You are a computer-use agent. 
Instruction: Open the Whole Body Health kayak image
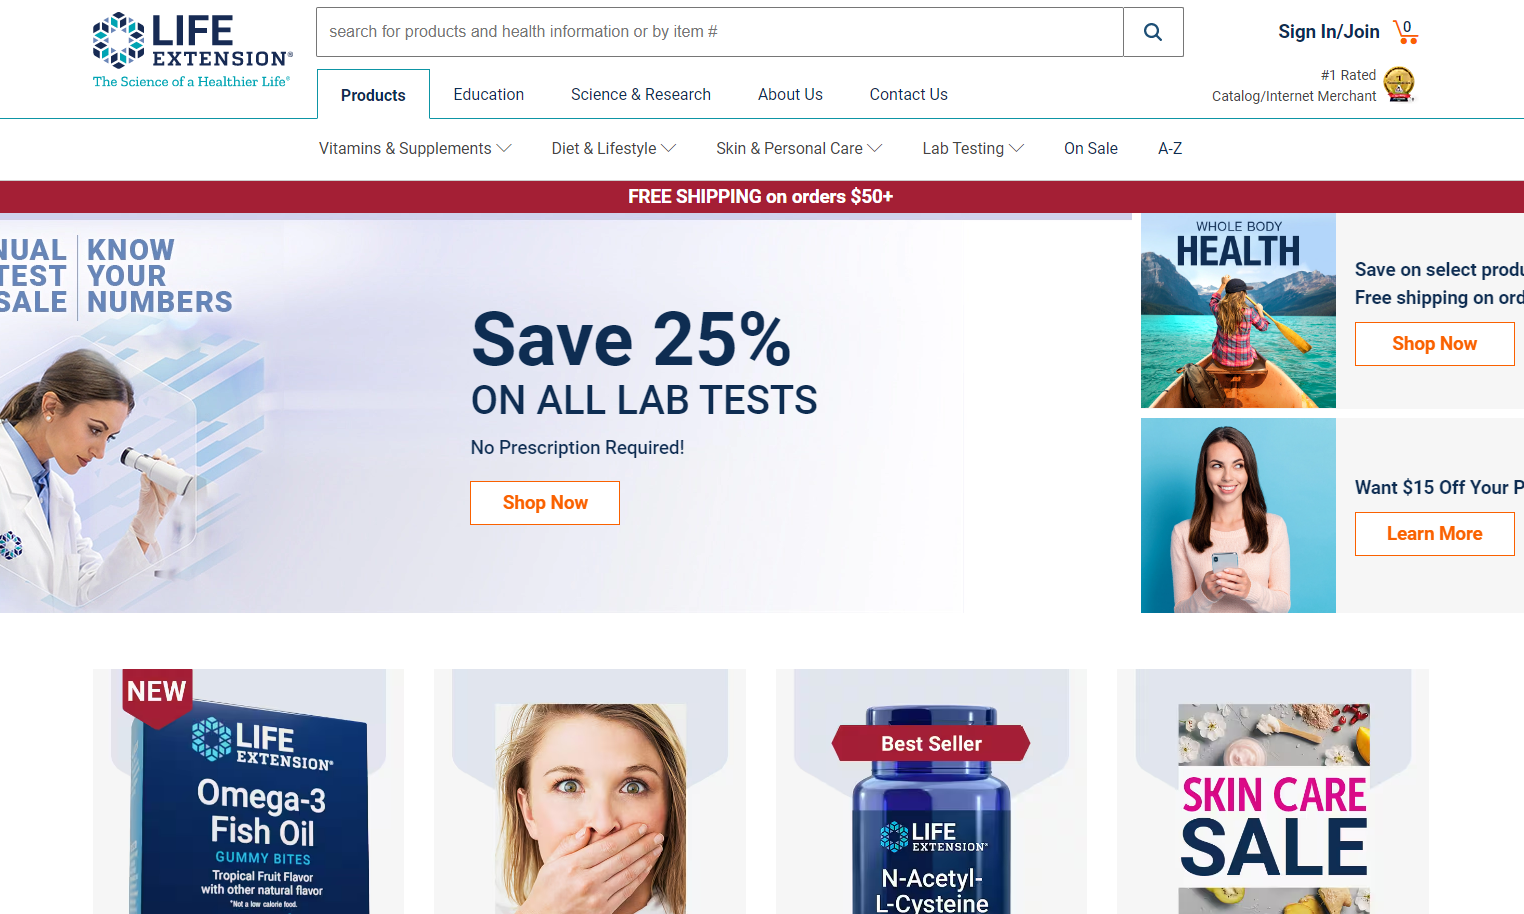point(1238,311)
